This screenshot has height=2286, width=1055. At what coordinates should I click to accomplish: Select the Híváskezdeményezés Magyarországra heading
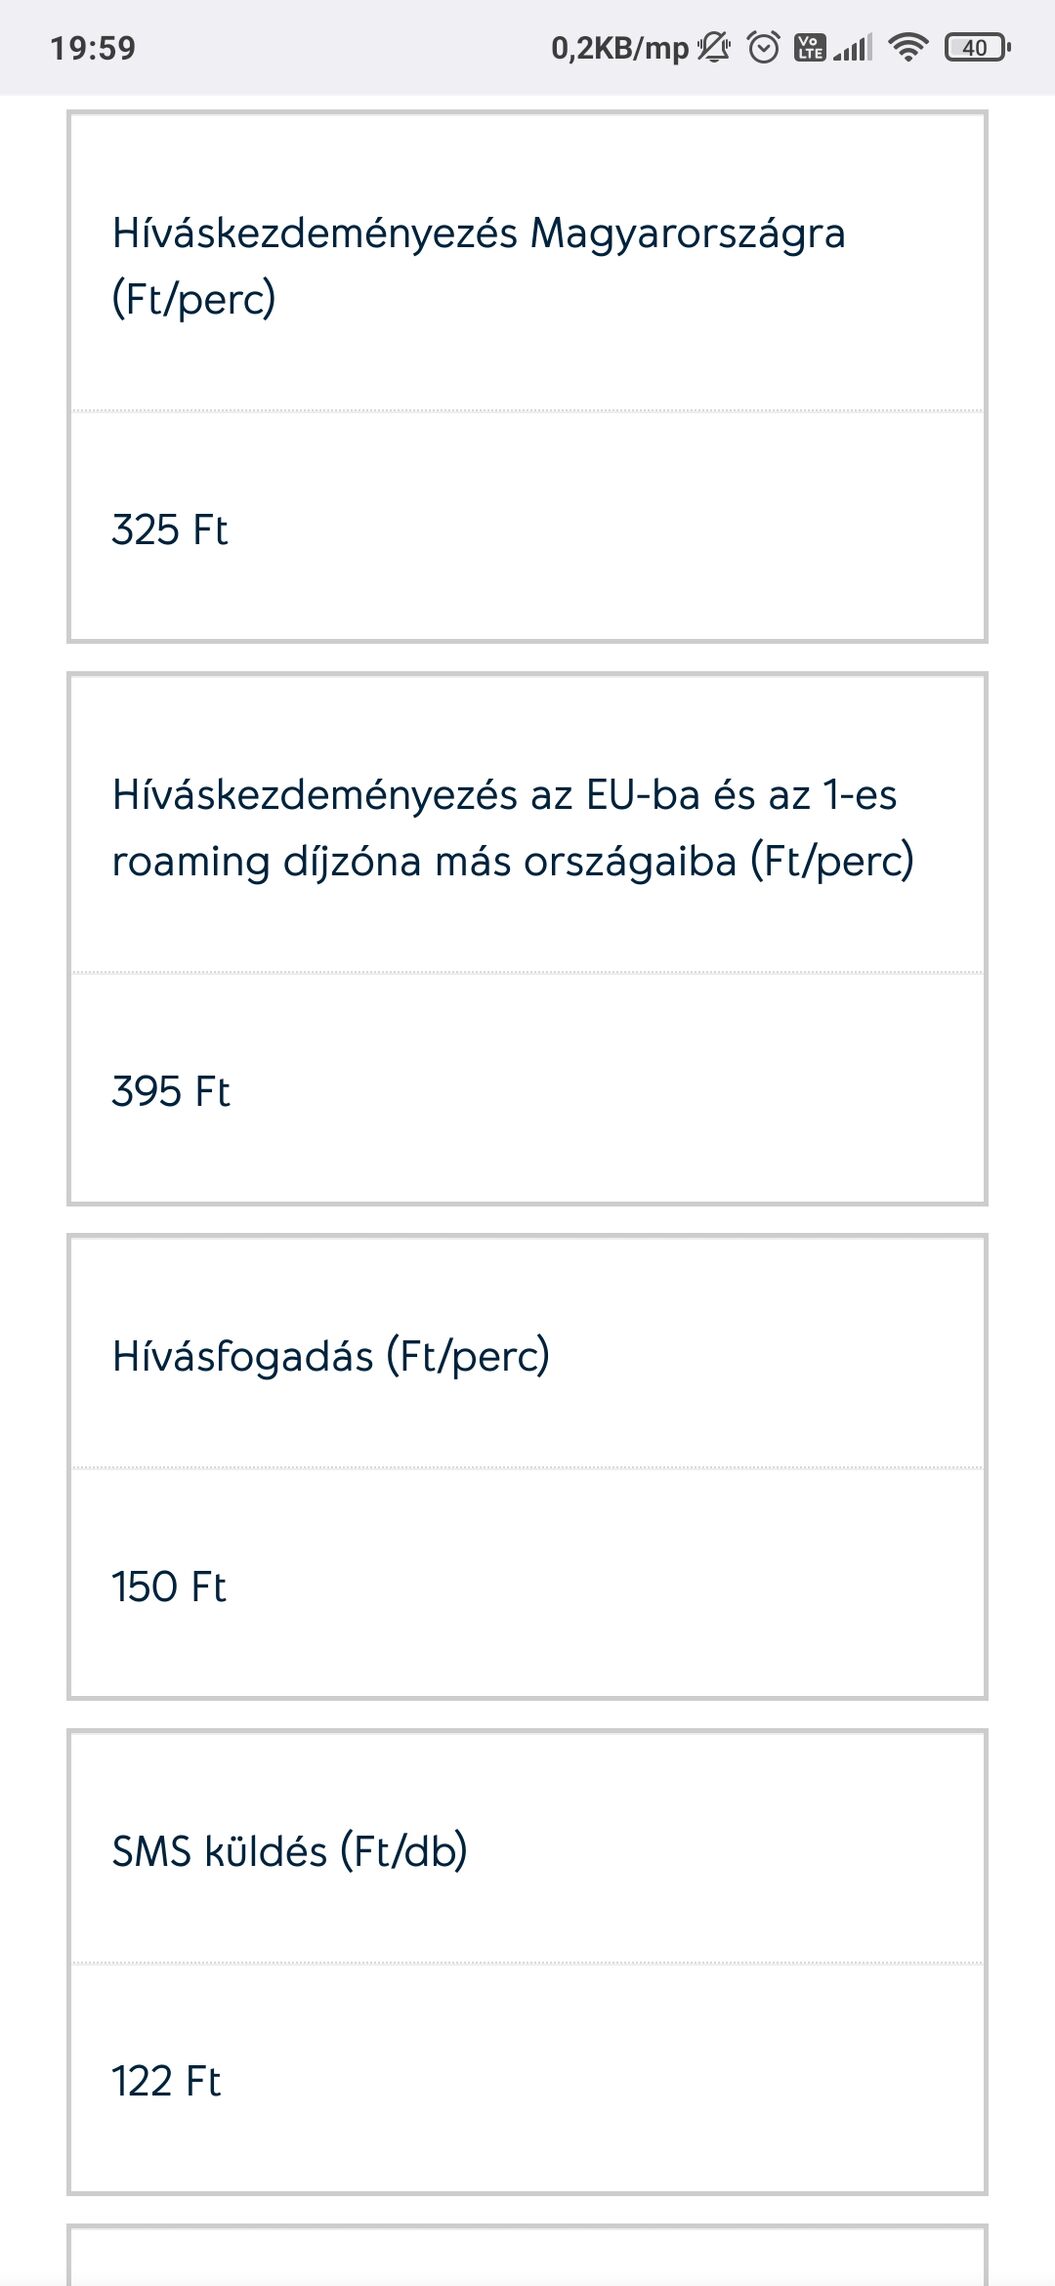[479, 265]
